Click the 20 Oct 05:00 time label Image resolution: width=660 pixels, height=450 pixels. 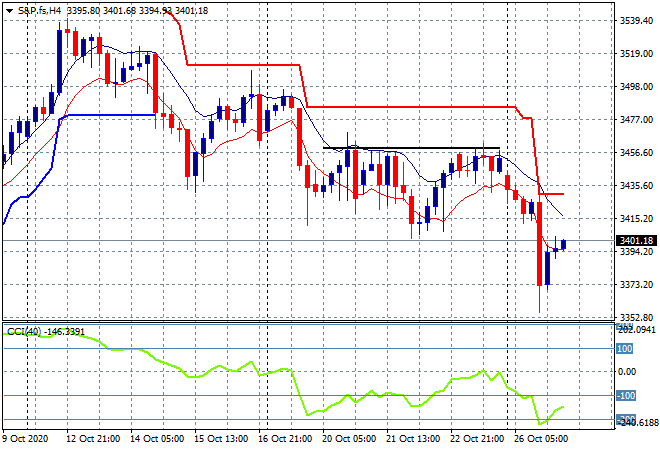(x=349, y=439)
